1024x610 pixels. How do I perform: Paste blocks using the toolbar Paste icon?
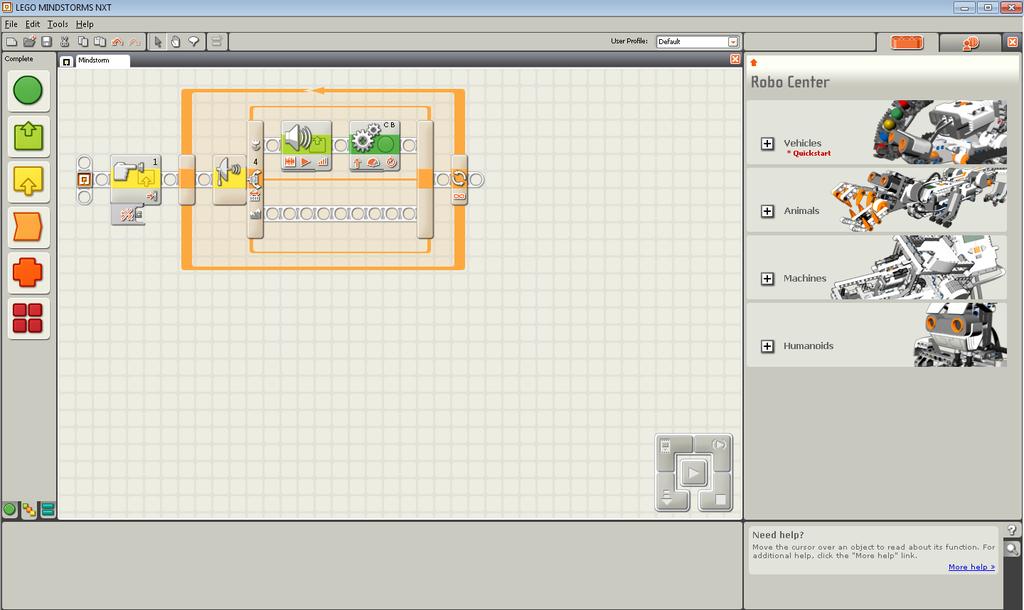[x=100, y=42]
